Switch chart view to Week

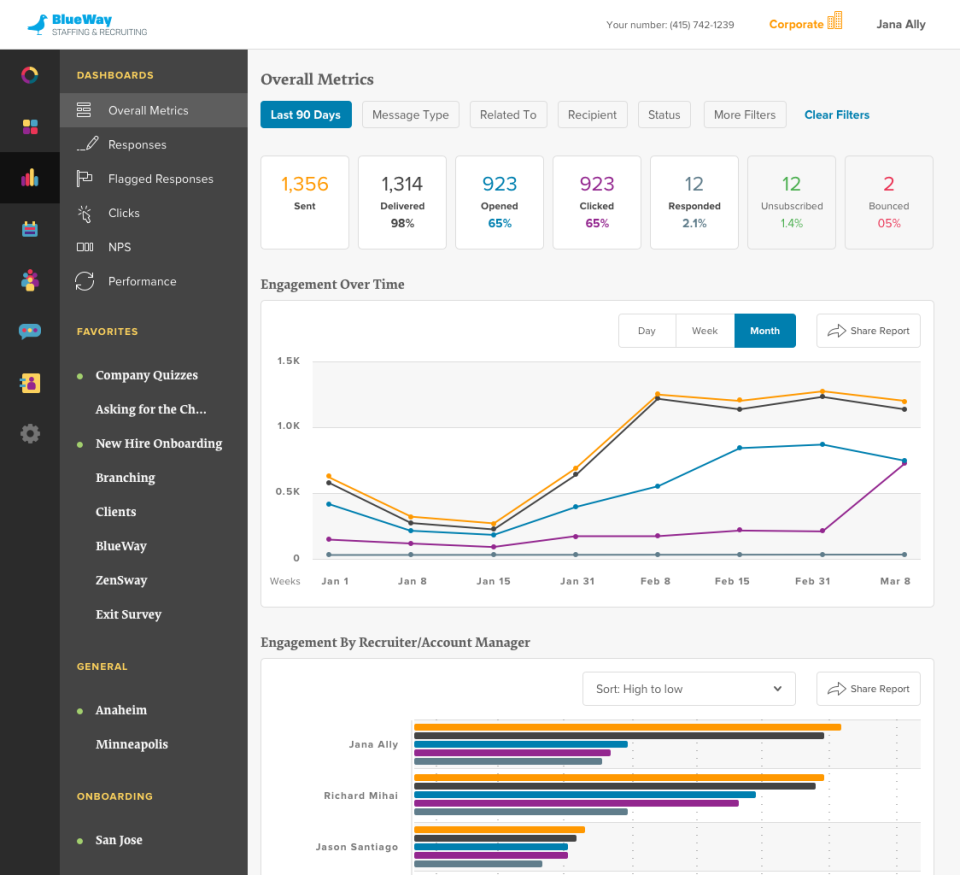pyautogui.click(x=705, y=331)
